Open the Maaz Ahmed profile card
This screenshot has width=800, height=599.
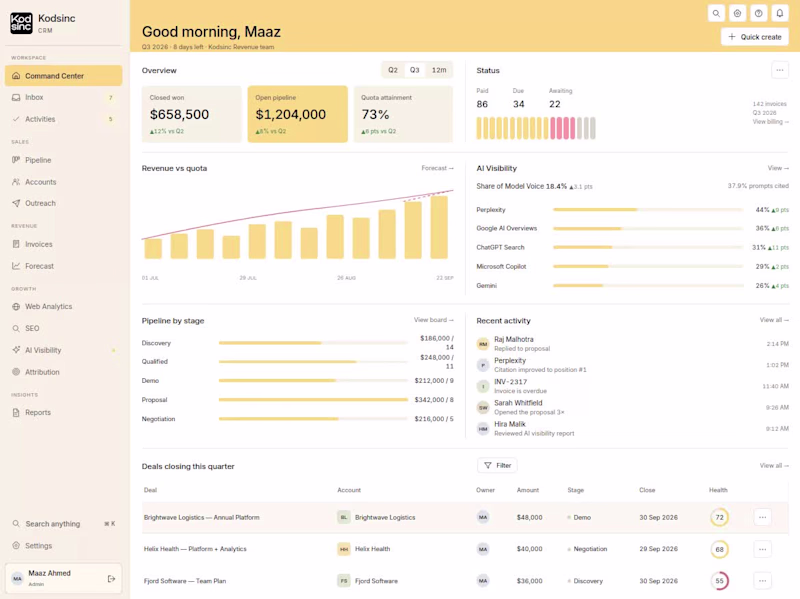[63, 579]
